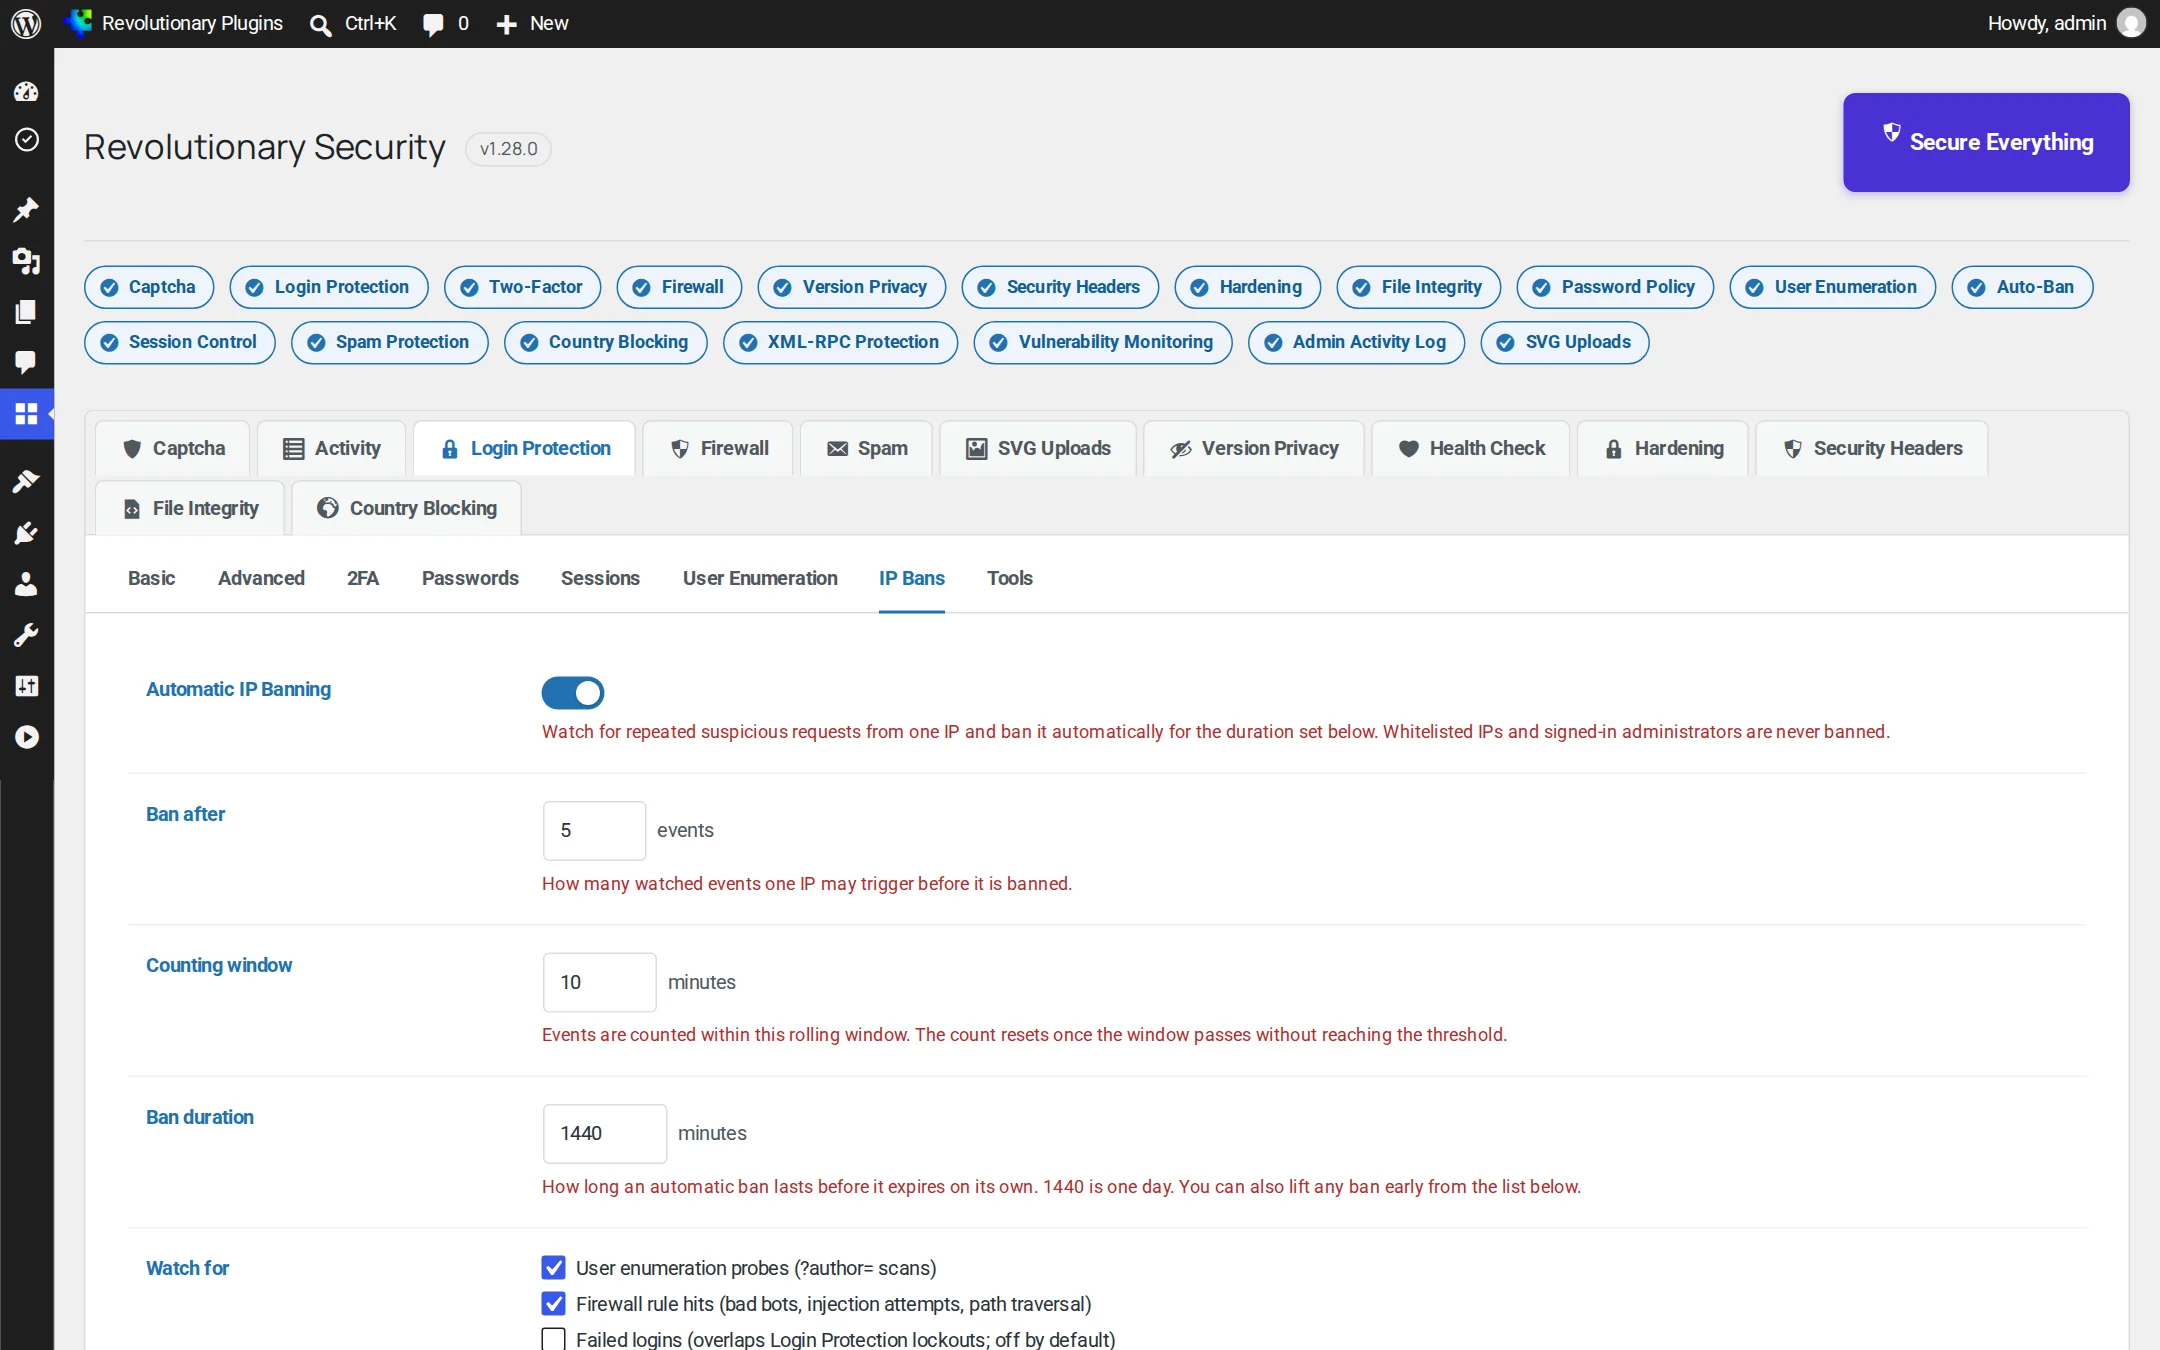Open the Dashboard gauge icon in sidebar

[26, 92]
